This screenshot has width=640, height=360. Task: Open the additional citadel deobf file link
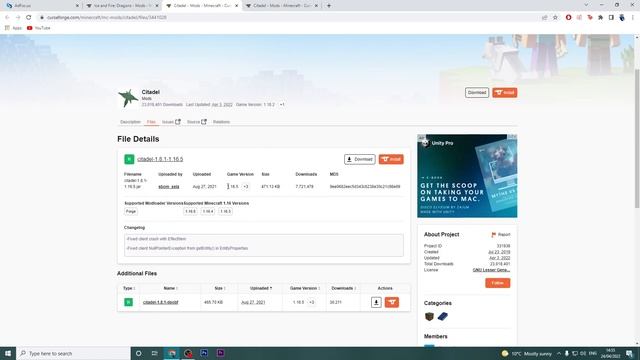160,302
